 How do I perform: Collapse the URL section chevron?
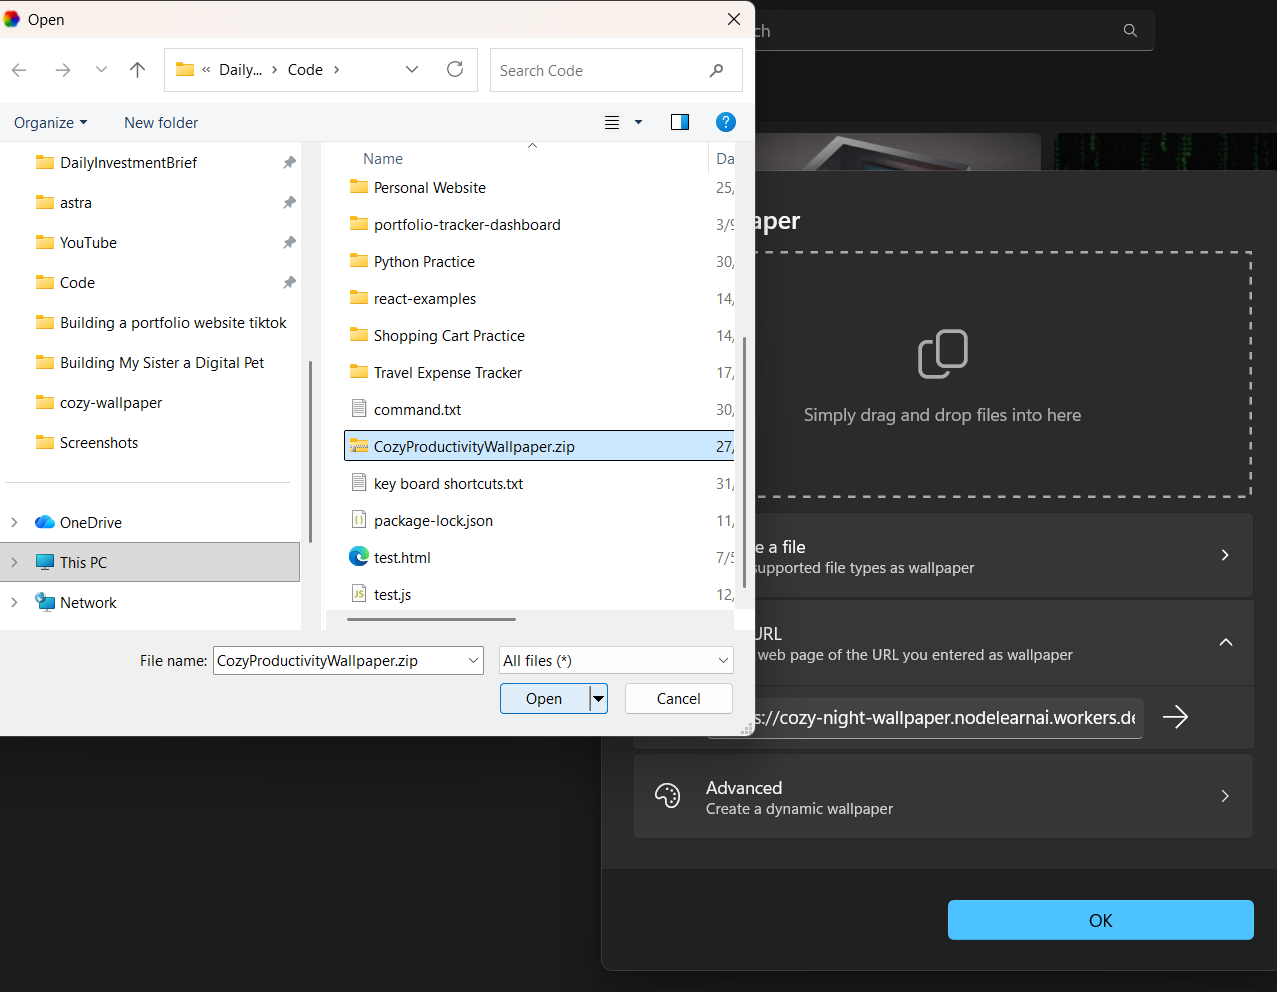pos(1226,642)
